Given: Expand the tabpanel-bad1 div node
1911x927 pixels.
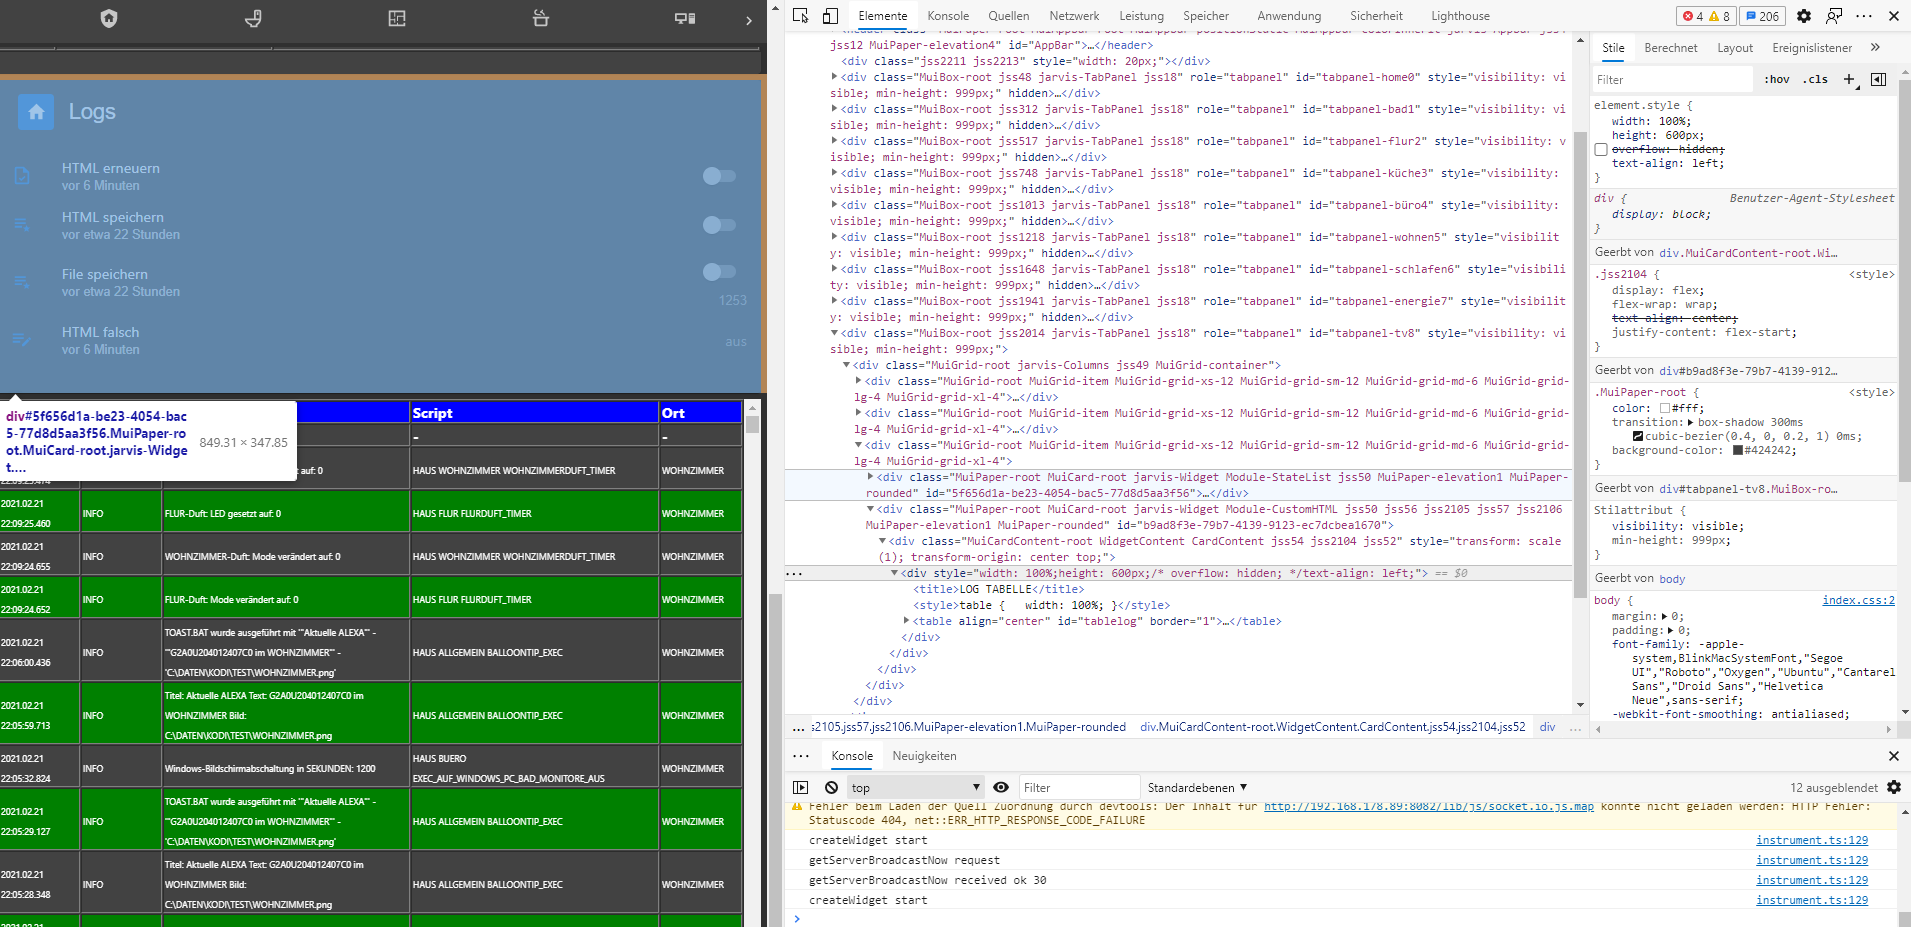Looking at the screenshot, I should point(835,109).
